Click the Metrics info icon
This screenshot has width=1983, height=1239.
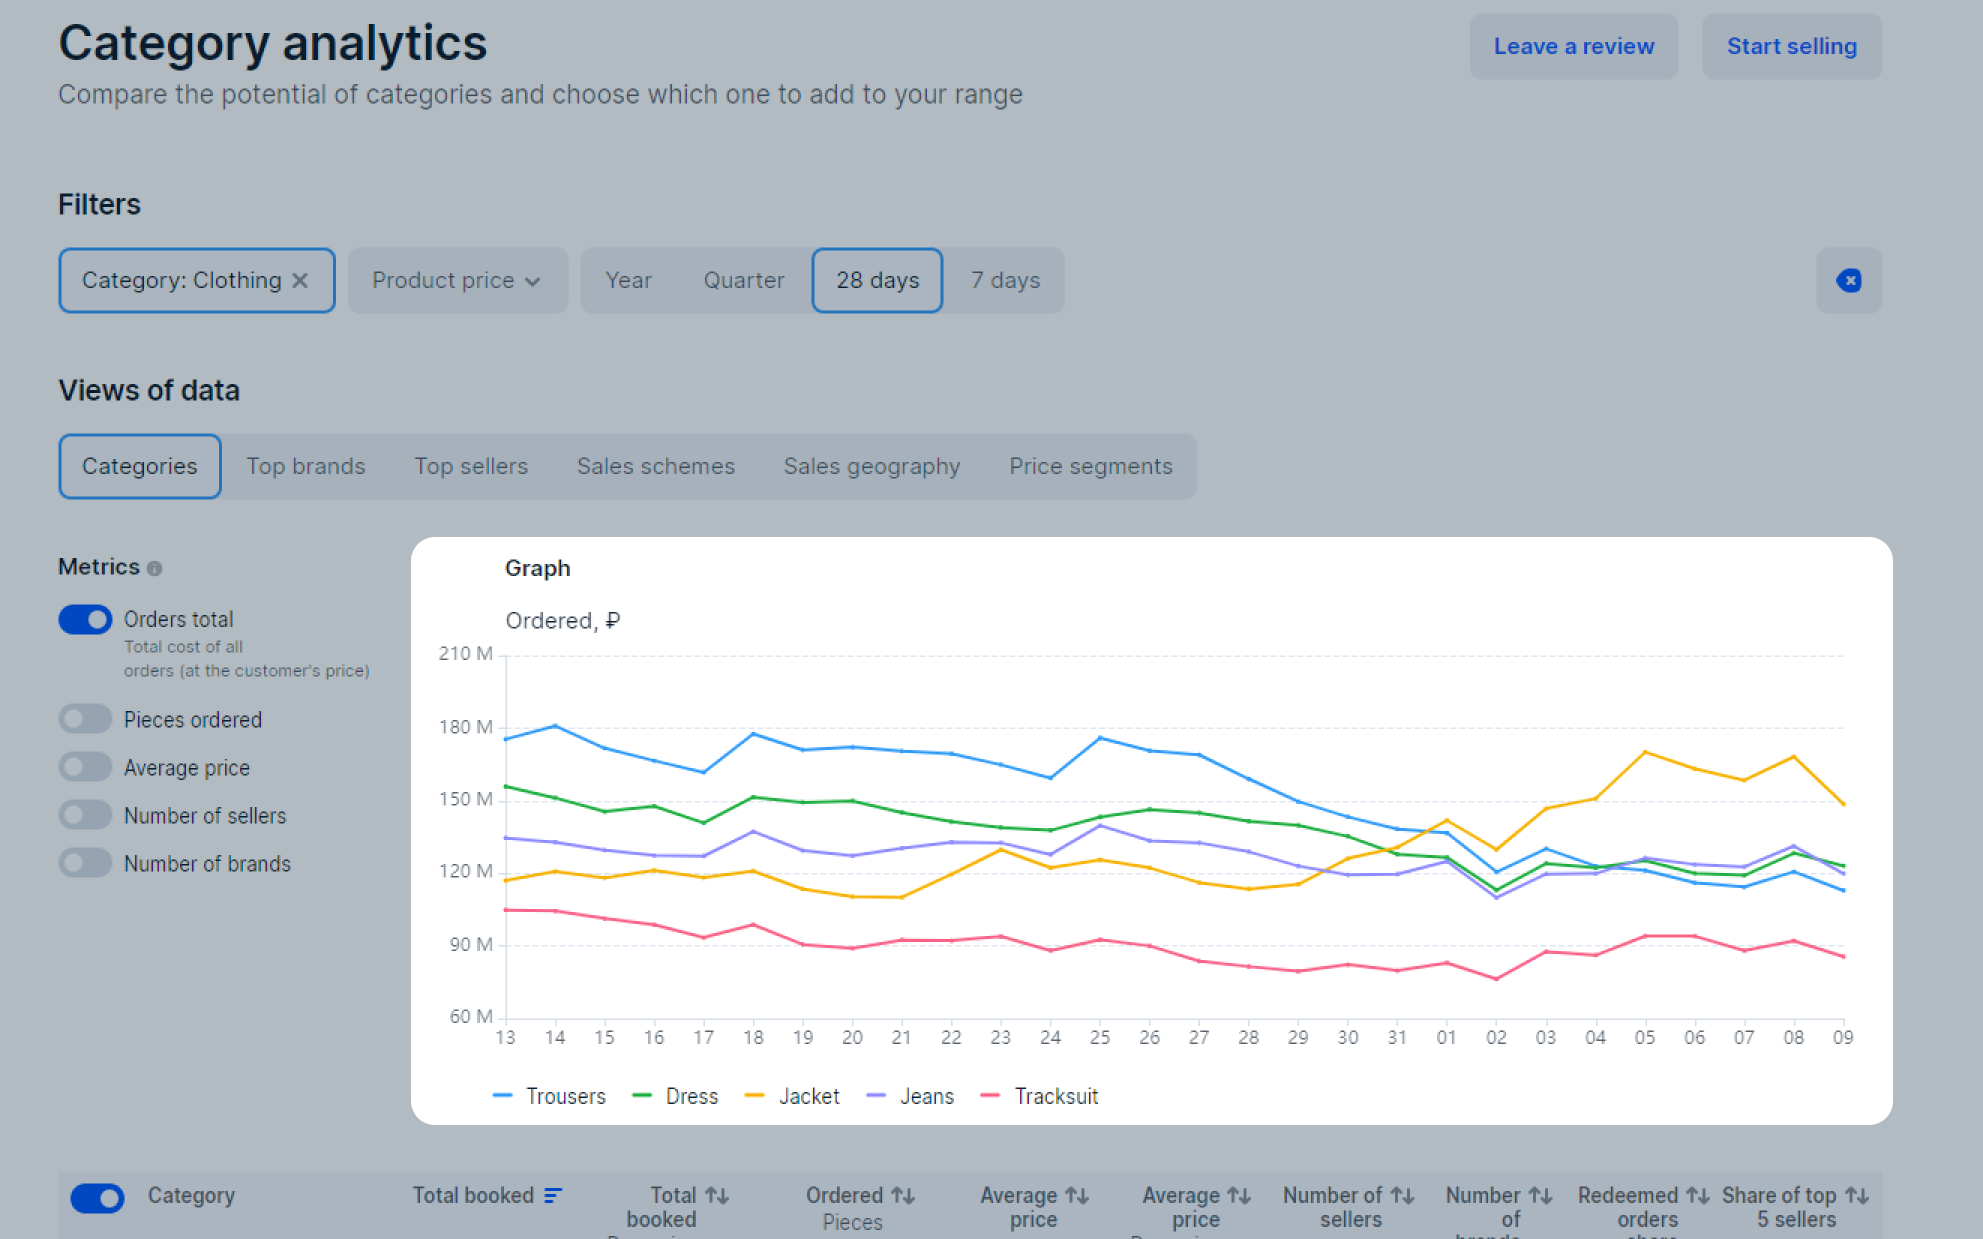click(154, 568)
